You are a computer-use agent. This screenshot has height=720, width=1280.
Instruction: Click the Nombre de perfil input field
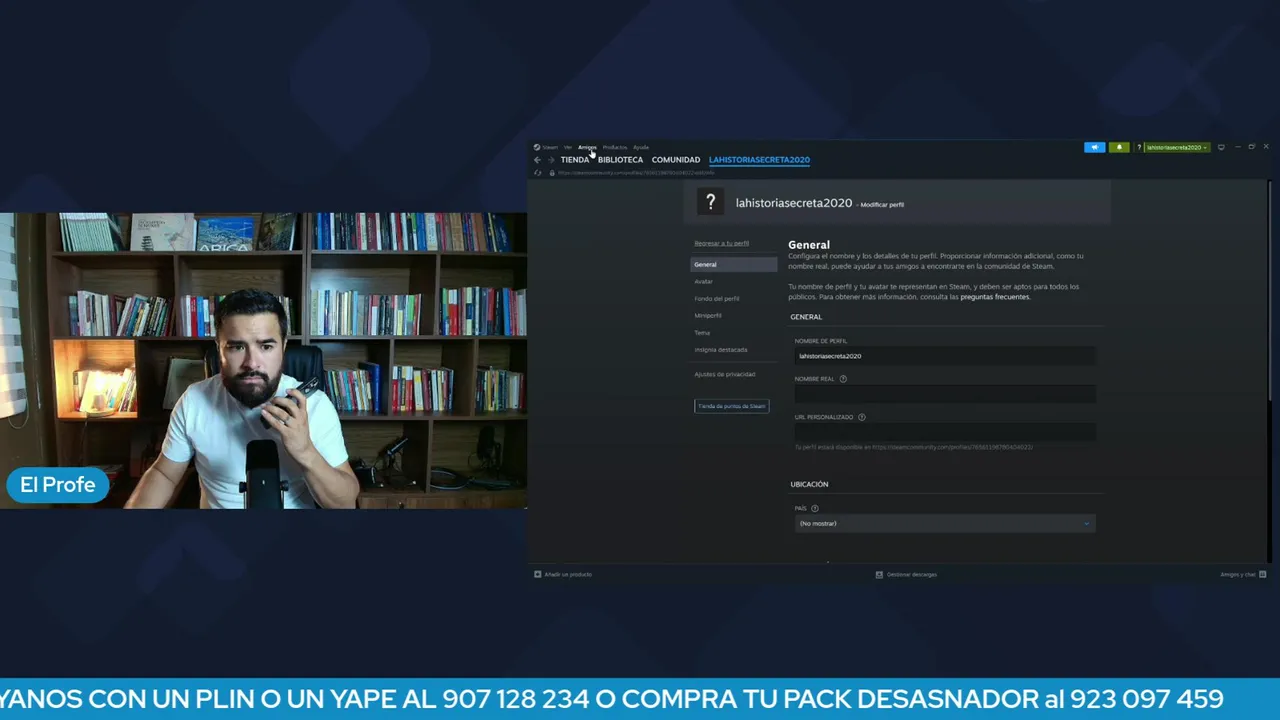point(945,356)
